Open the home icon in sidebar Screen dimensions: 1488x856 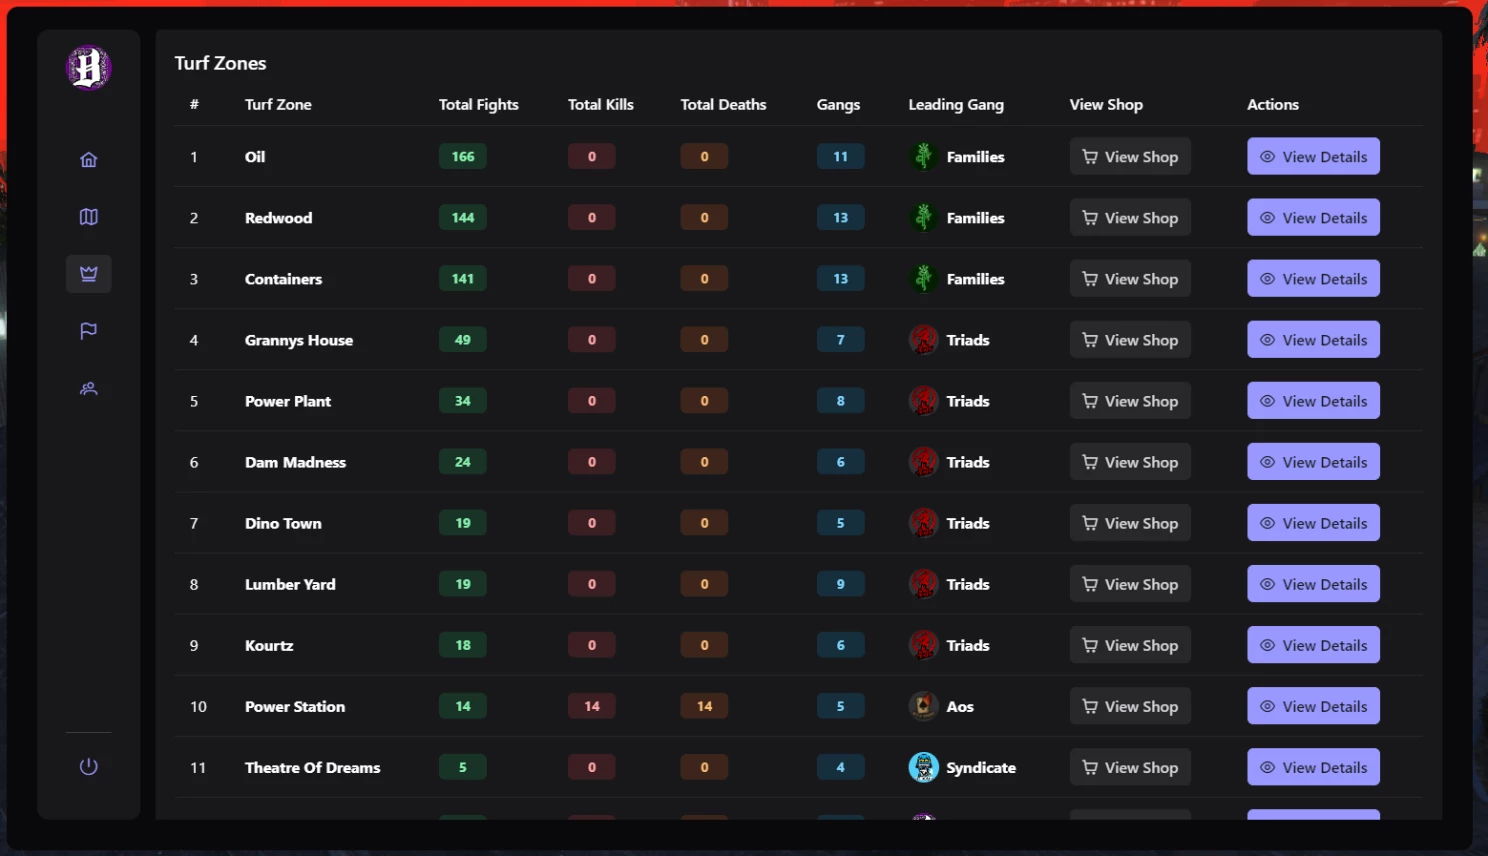click(88, 159)
